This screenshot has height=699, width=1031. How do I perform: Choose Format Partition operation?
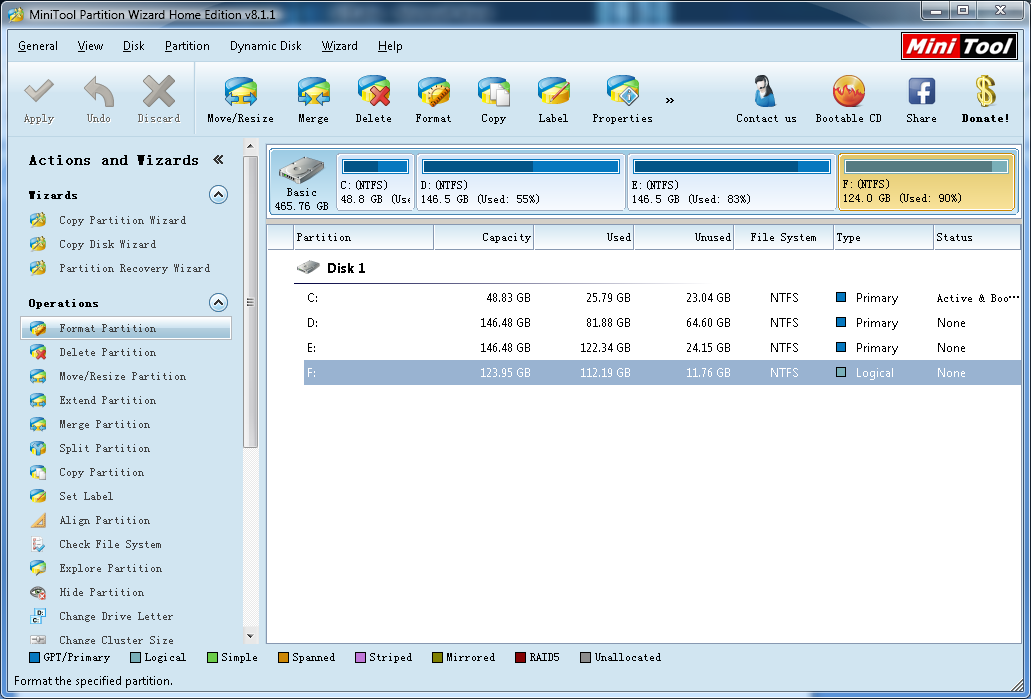point(126,328)
